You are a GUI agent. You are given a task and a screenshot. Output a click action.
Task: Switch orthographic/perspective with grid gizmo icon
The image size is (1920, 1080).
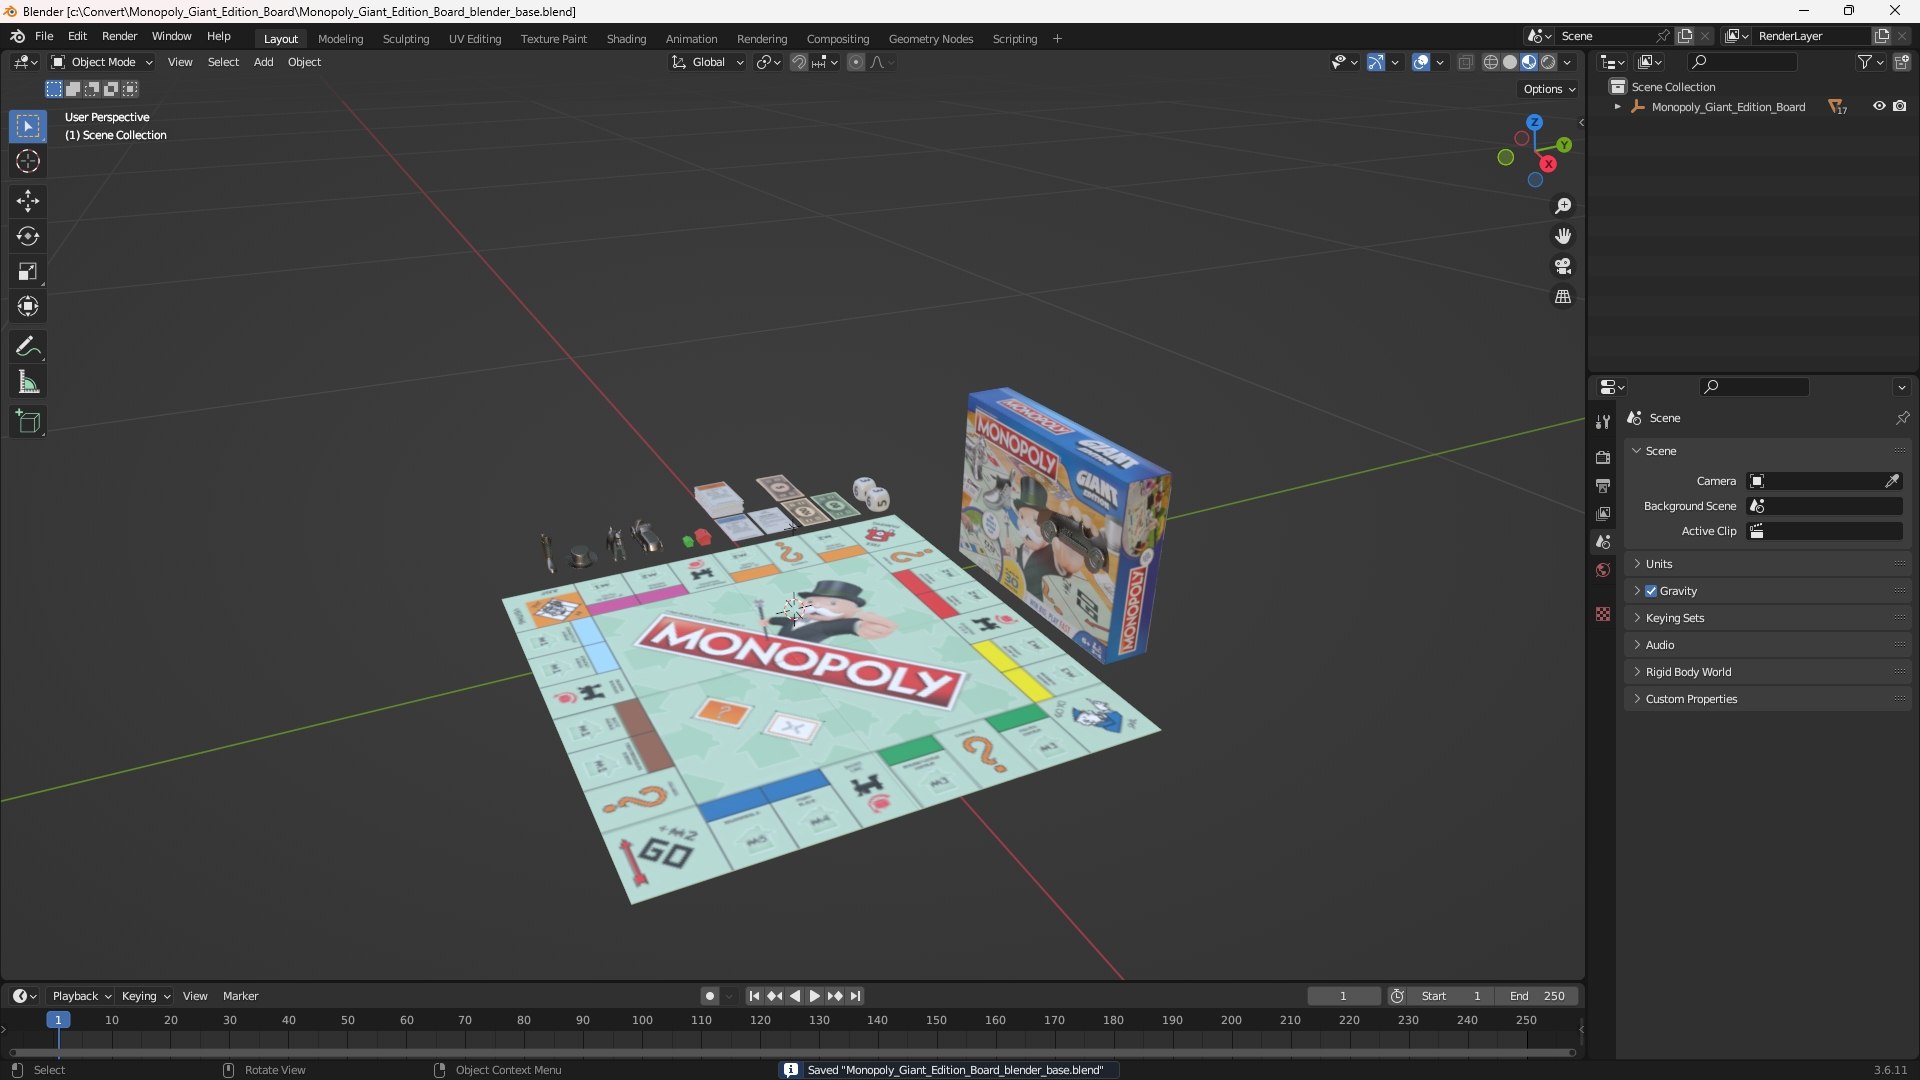click(x=1563, y=297)
